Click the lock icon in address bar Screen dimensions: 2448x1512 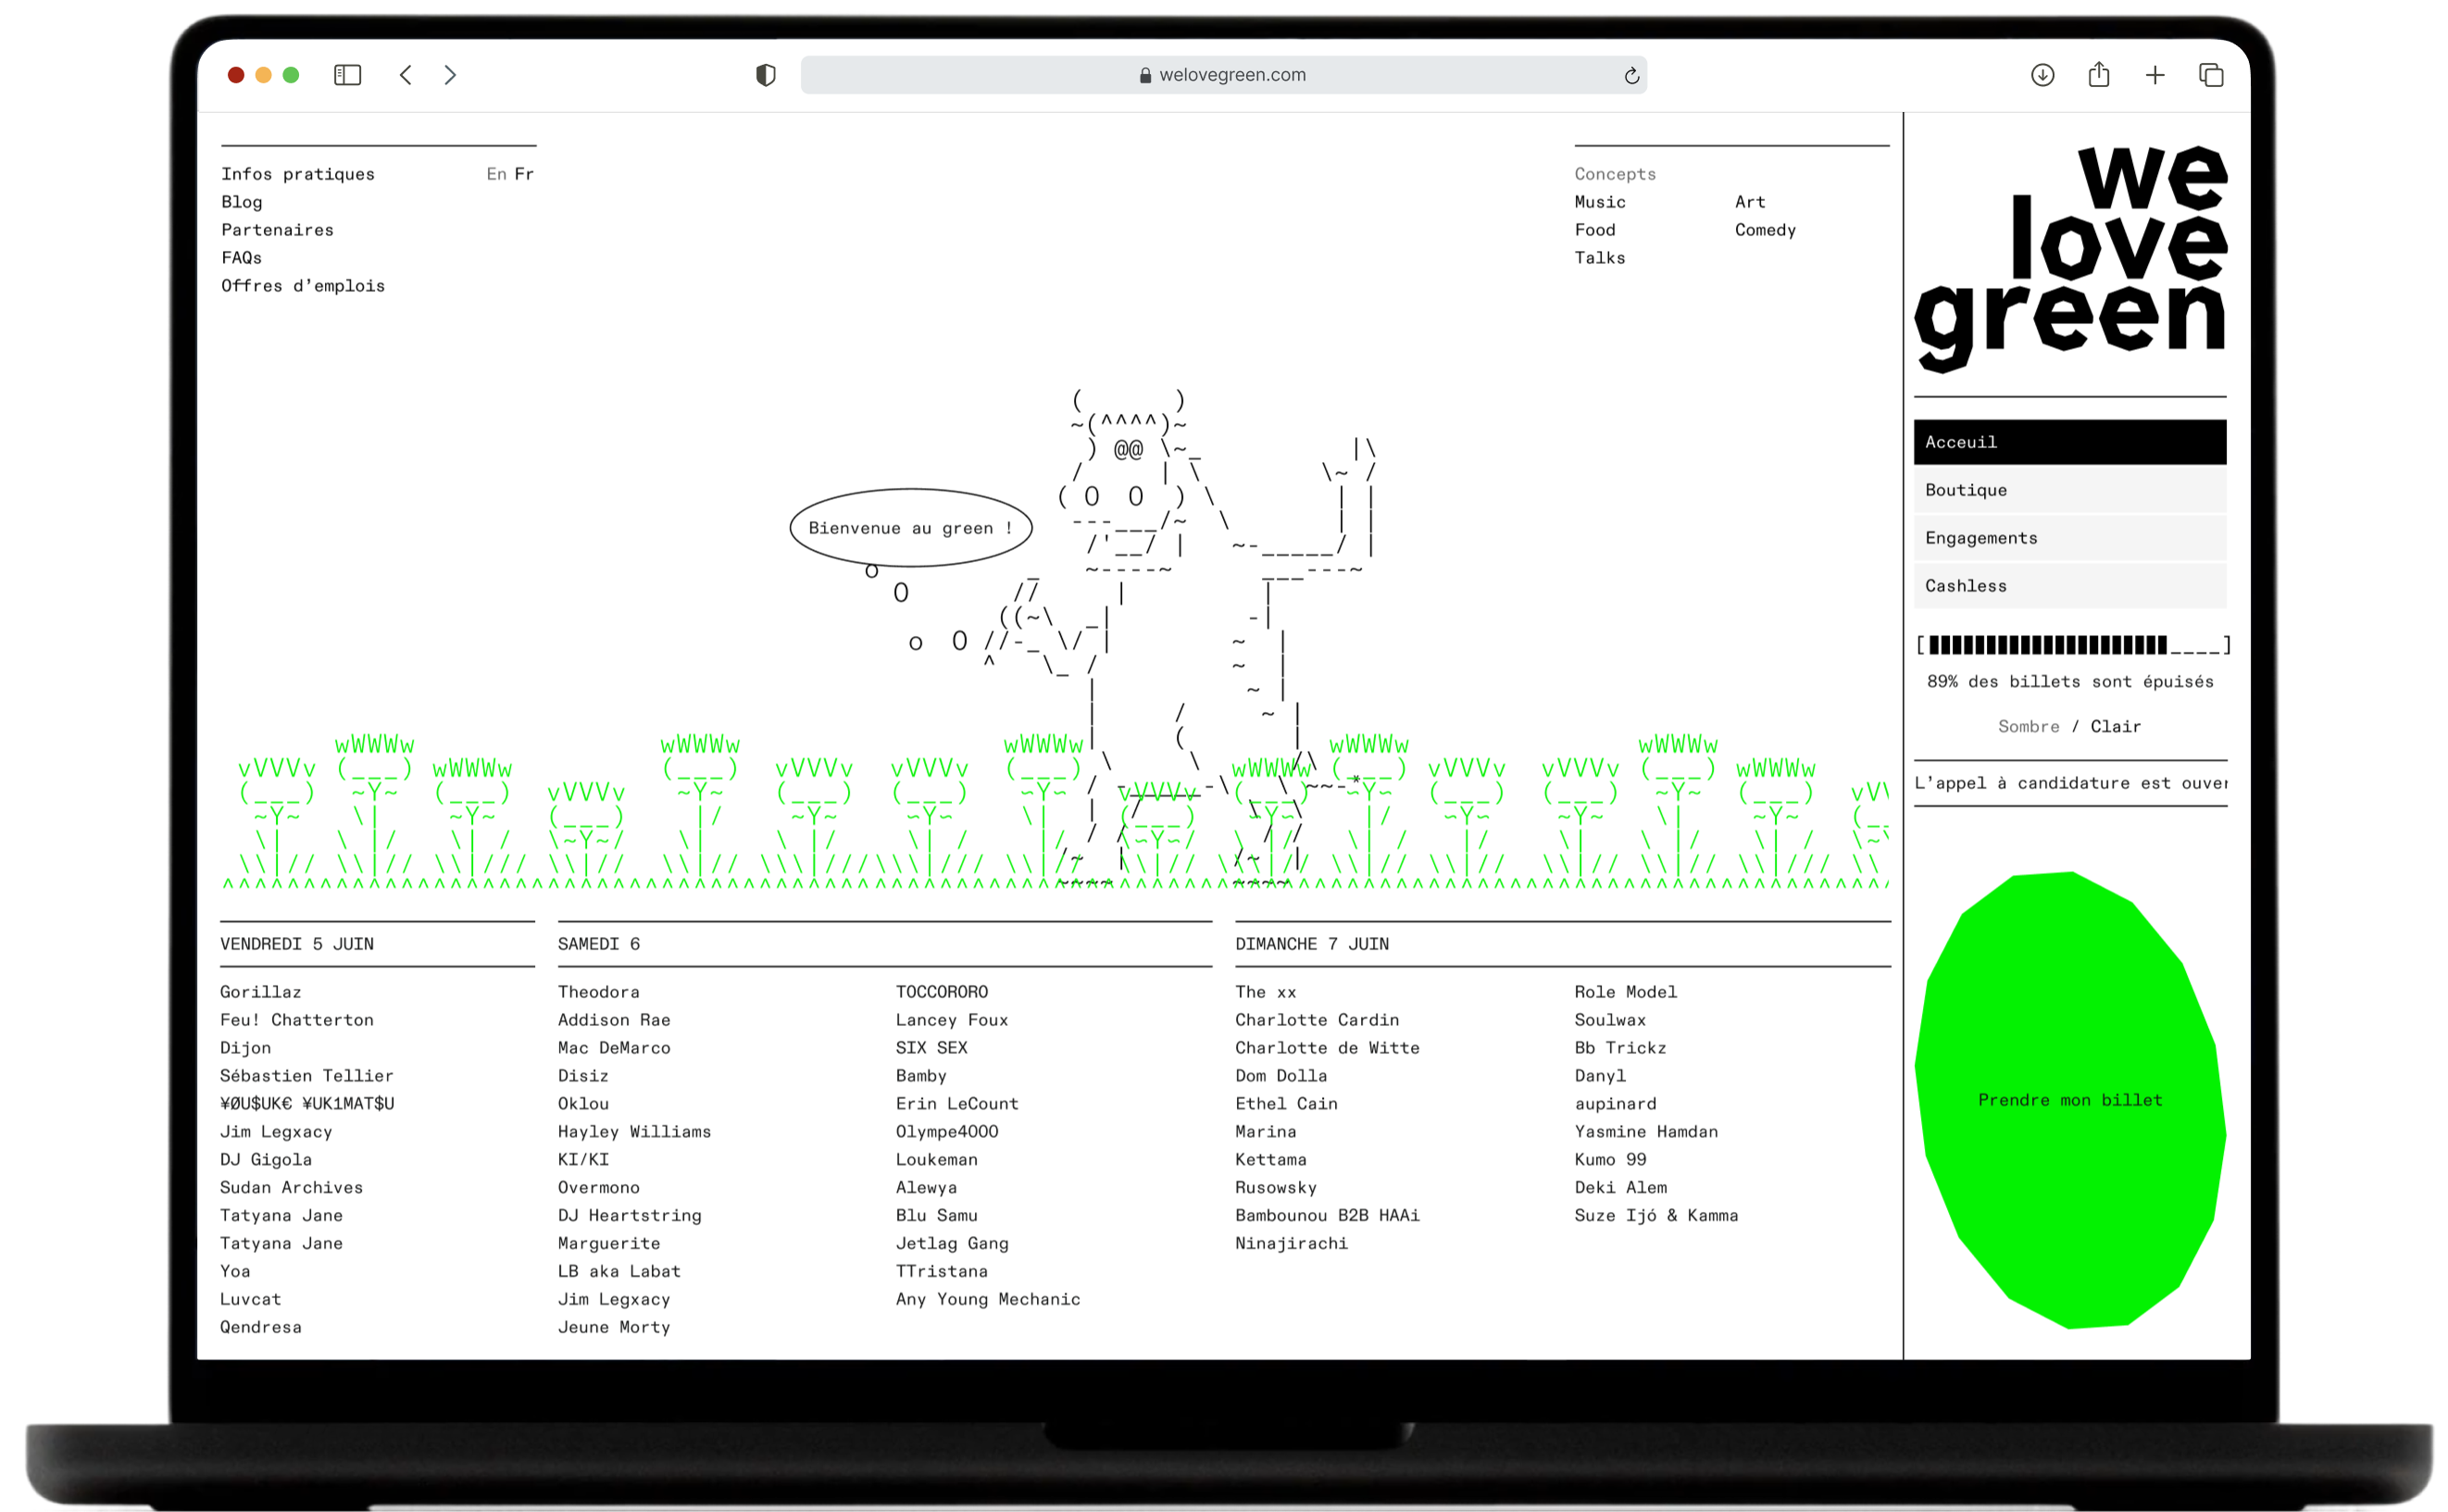pyautogui.click(x=1145, y=75)
